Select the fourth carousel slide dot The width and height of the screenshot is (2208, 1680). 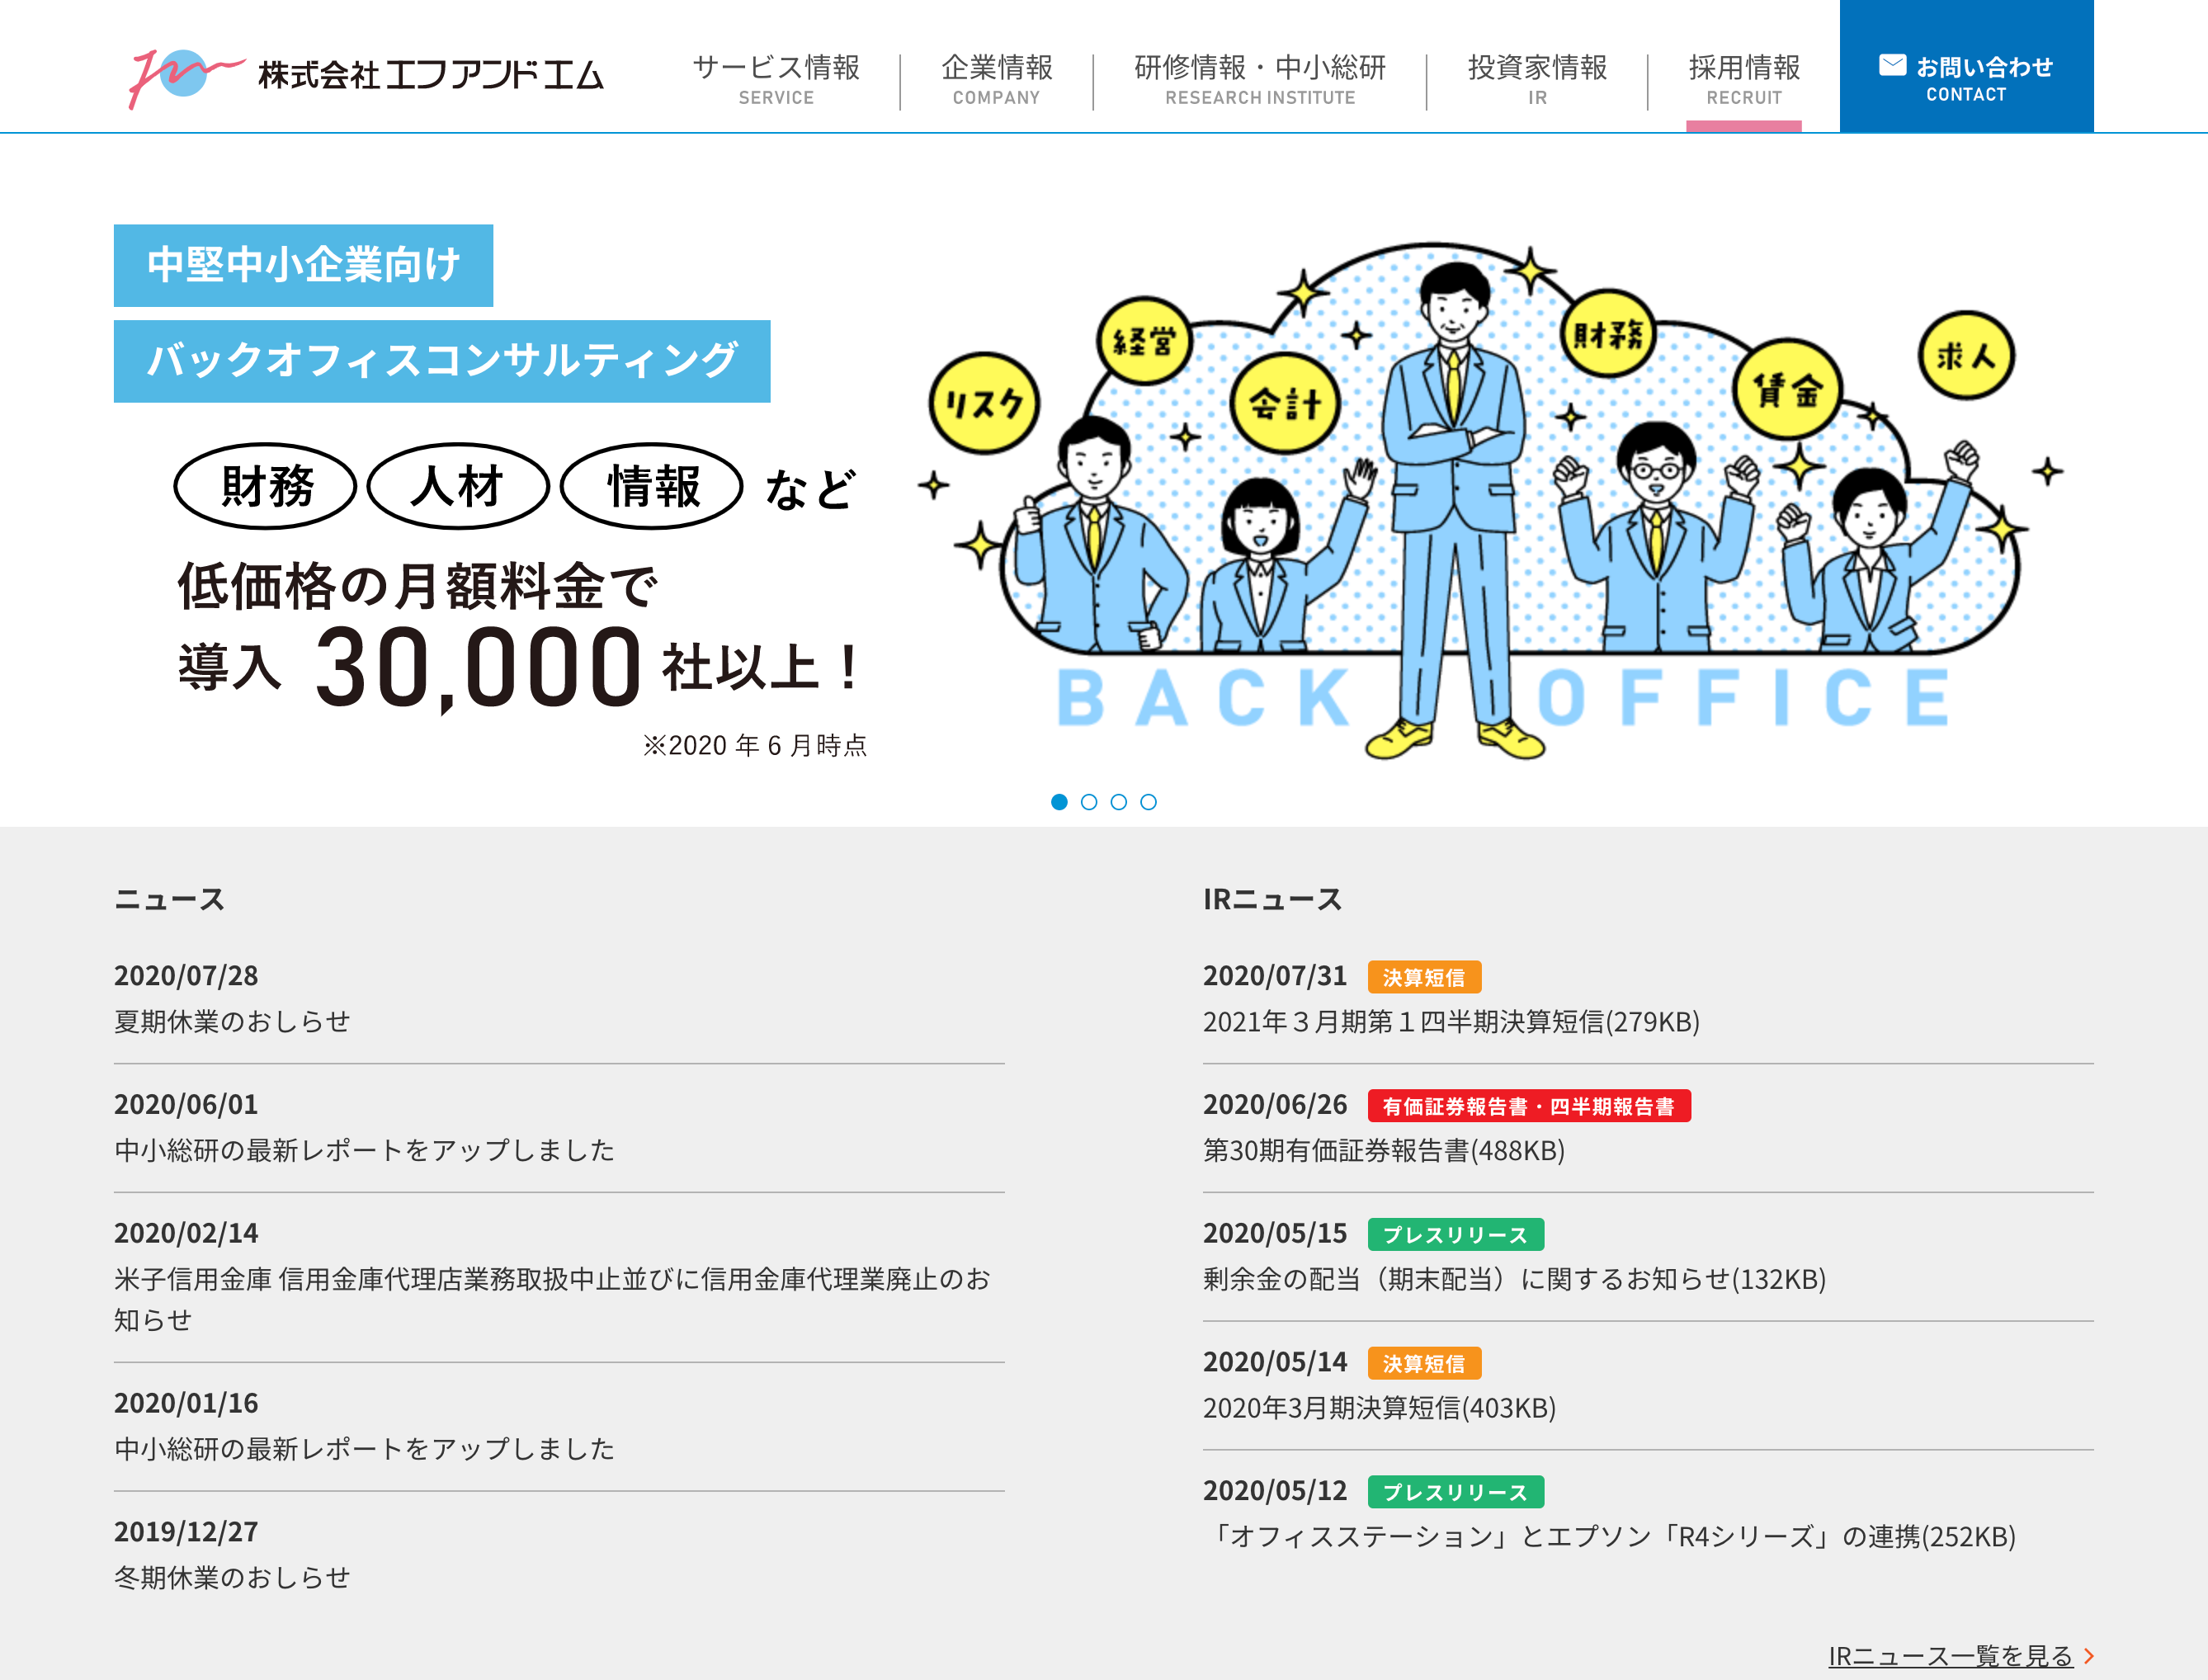tap(1148, 802)
